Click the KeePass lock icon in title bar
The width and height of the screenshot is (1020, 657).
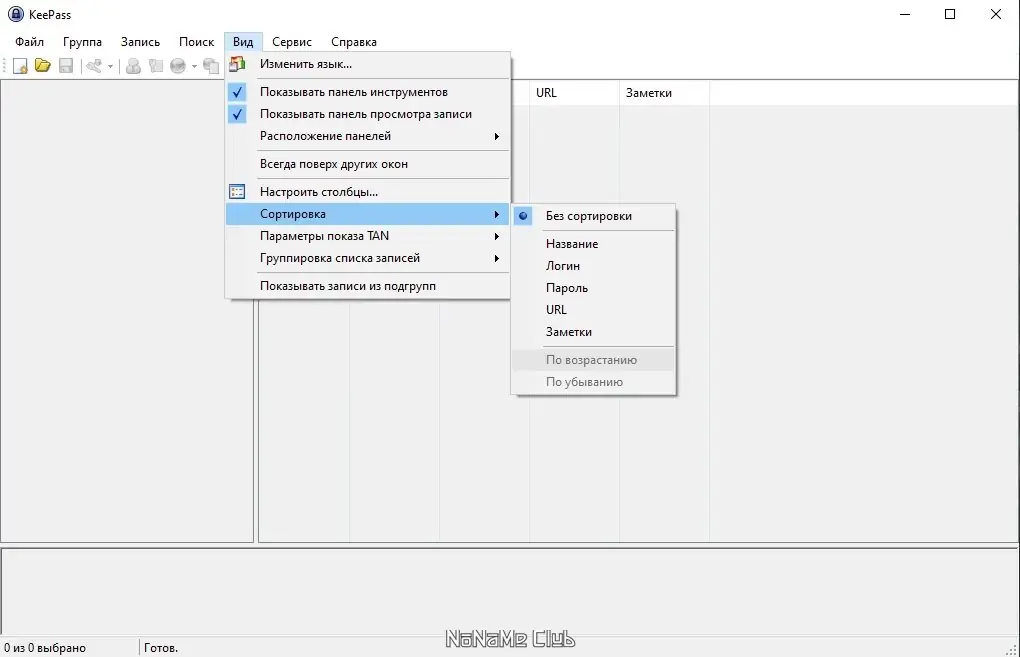click(x=16, y=14)
